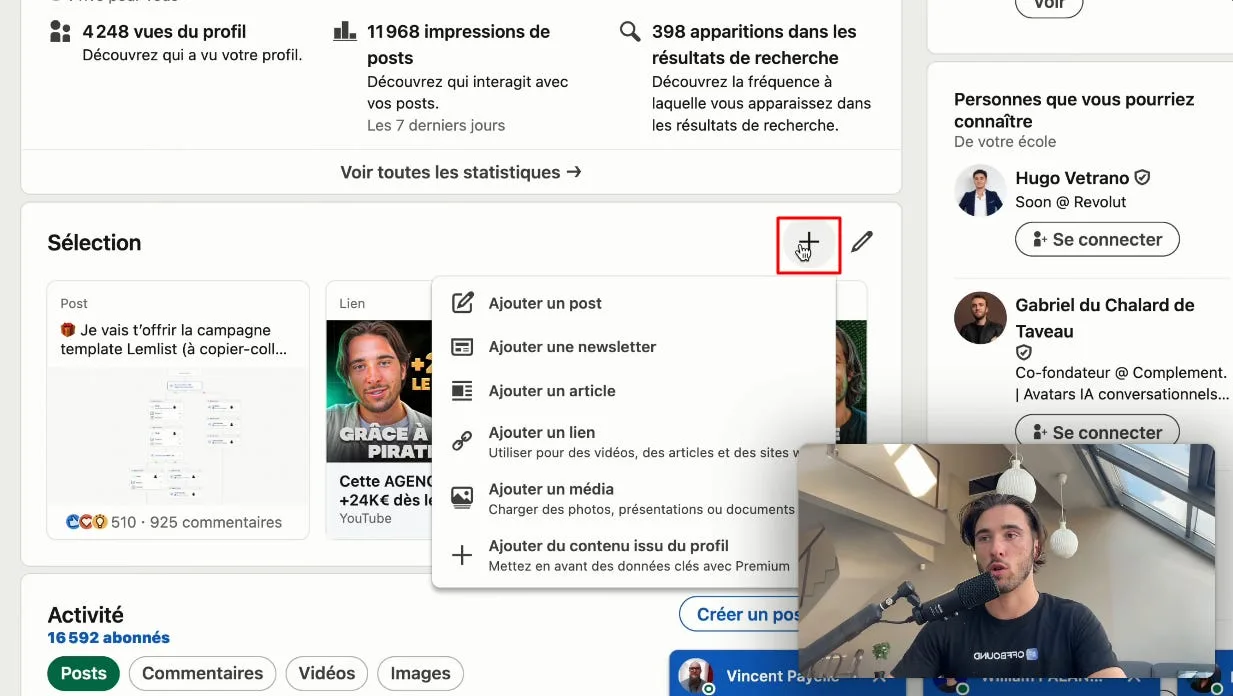Click "Se connecter" for Hugo Vetrano
Screen dimensions: 1233x696
coord(1097,239)
